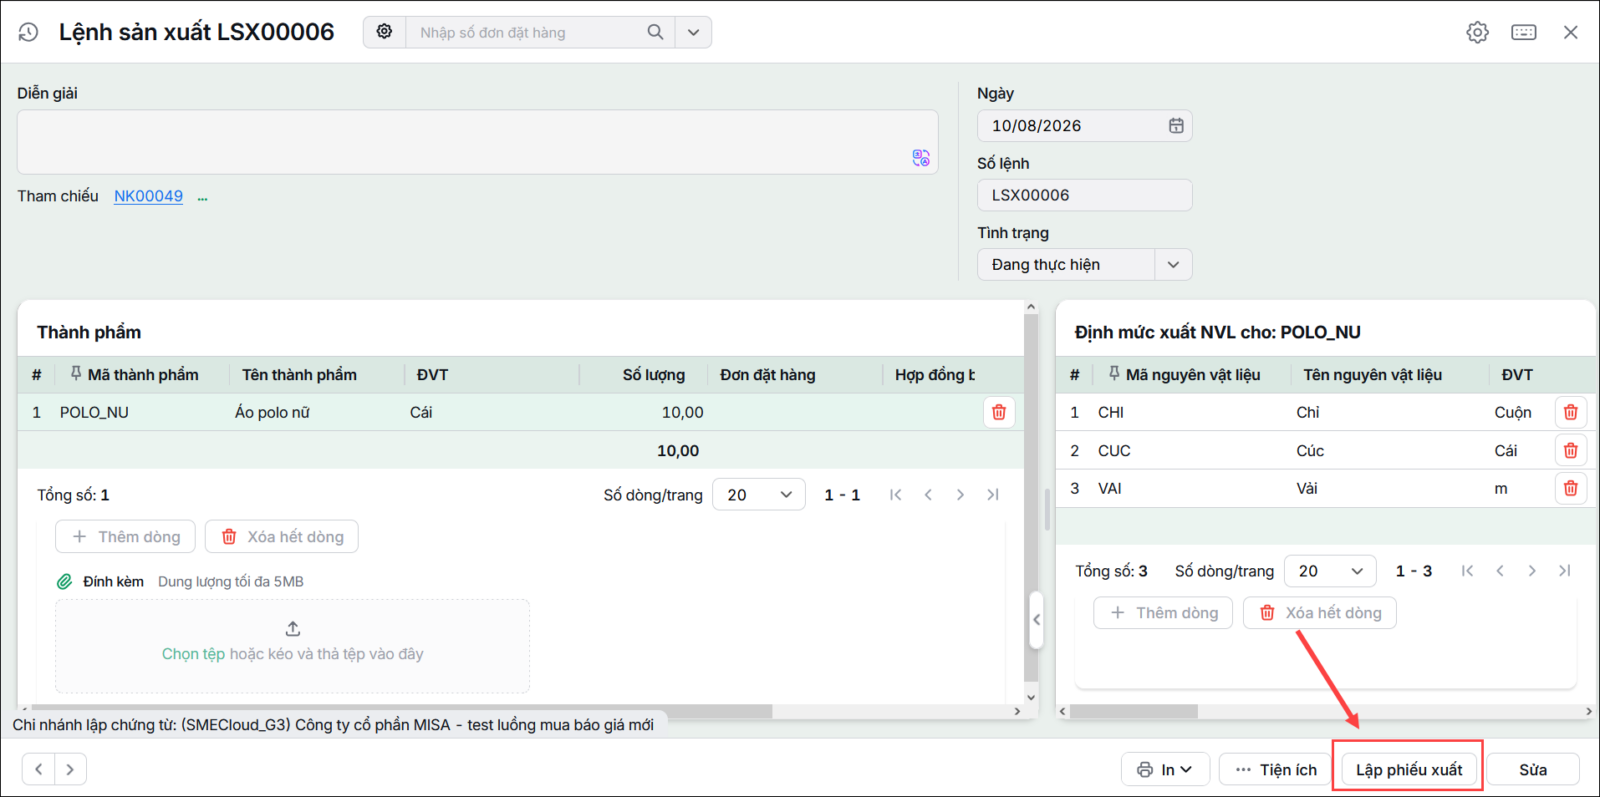Open the Tiện ích menu
Viewport: 1600px width, 797px height.
pyautogui.click(x=1276, y=769)
